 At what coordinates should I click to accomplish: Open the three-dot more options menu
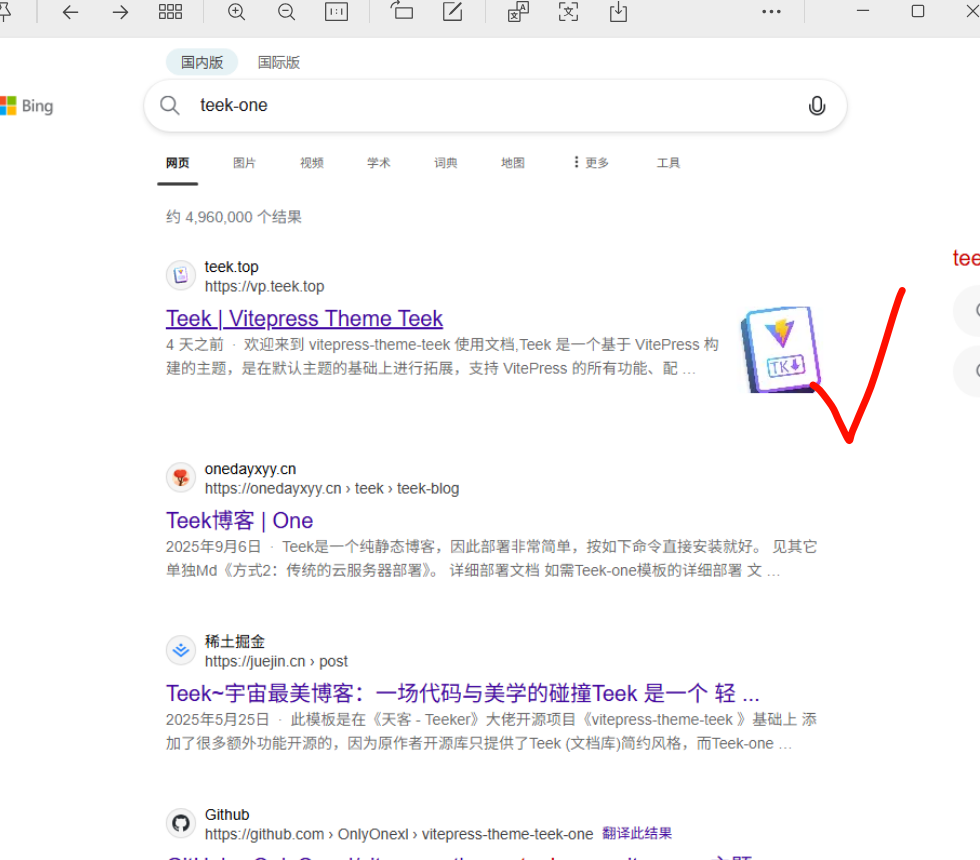[x=771, y=12]
